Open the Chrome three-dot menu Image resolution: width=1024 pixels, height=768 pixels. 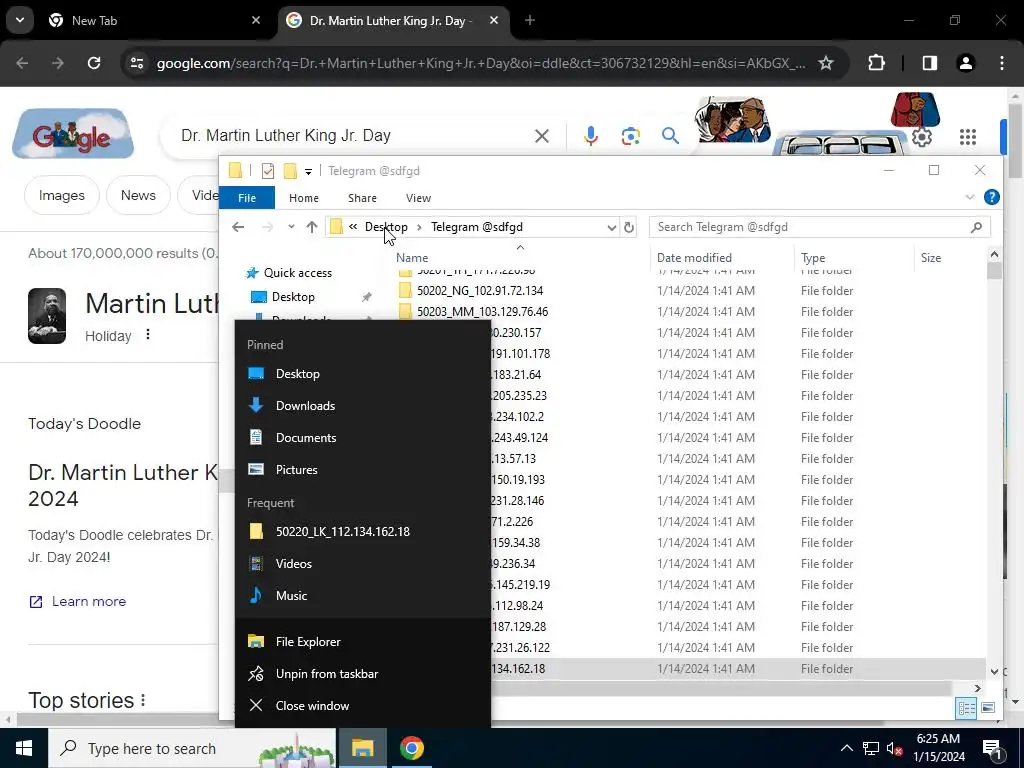(x=1002, y=63)
